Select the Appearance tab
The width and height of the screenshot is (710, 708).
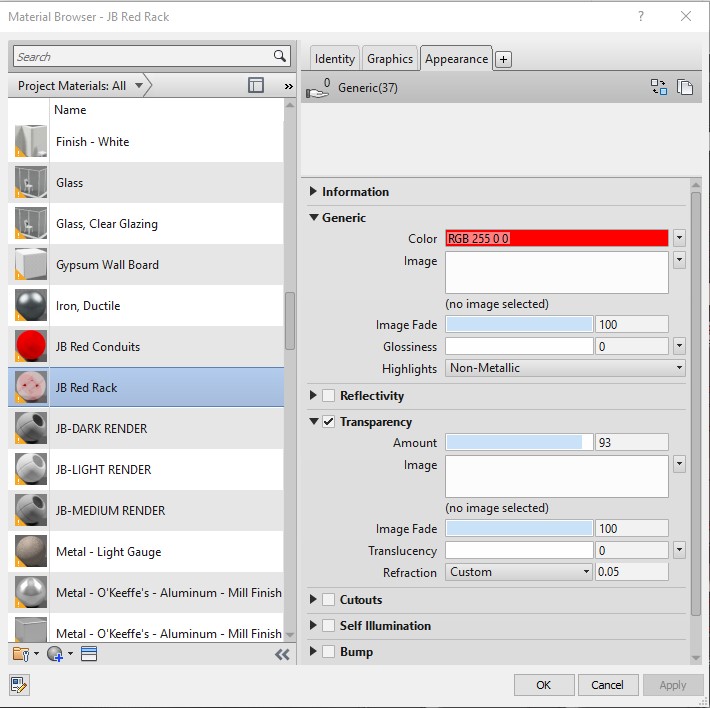point(456,59)
